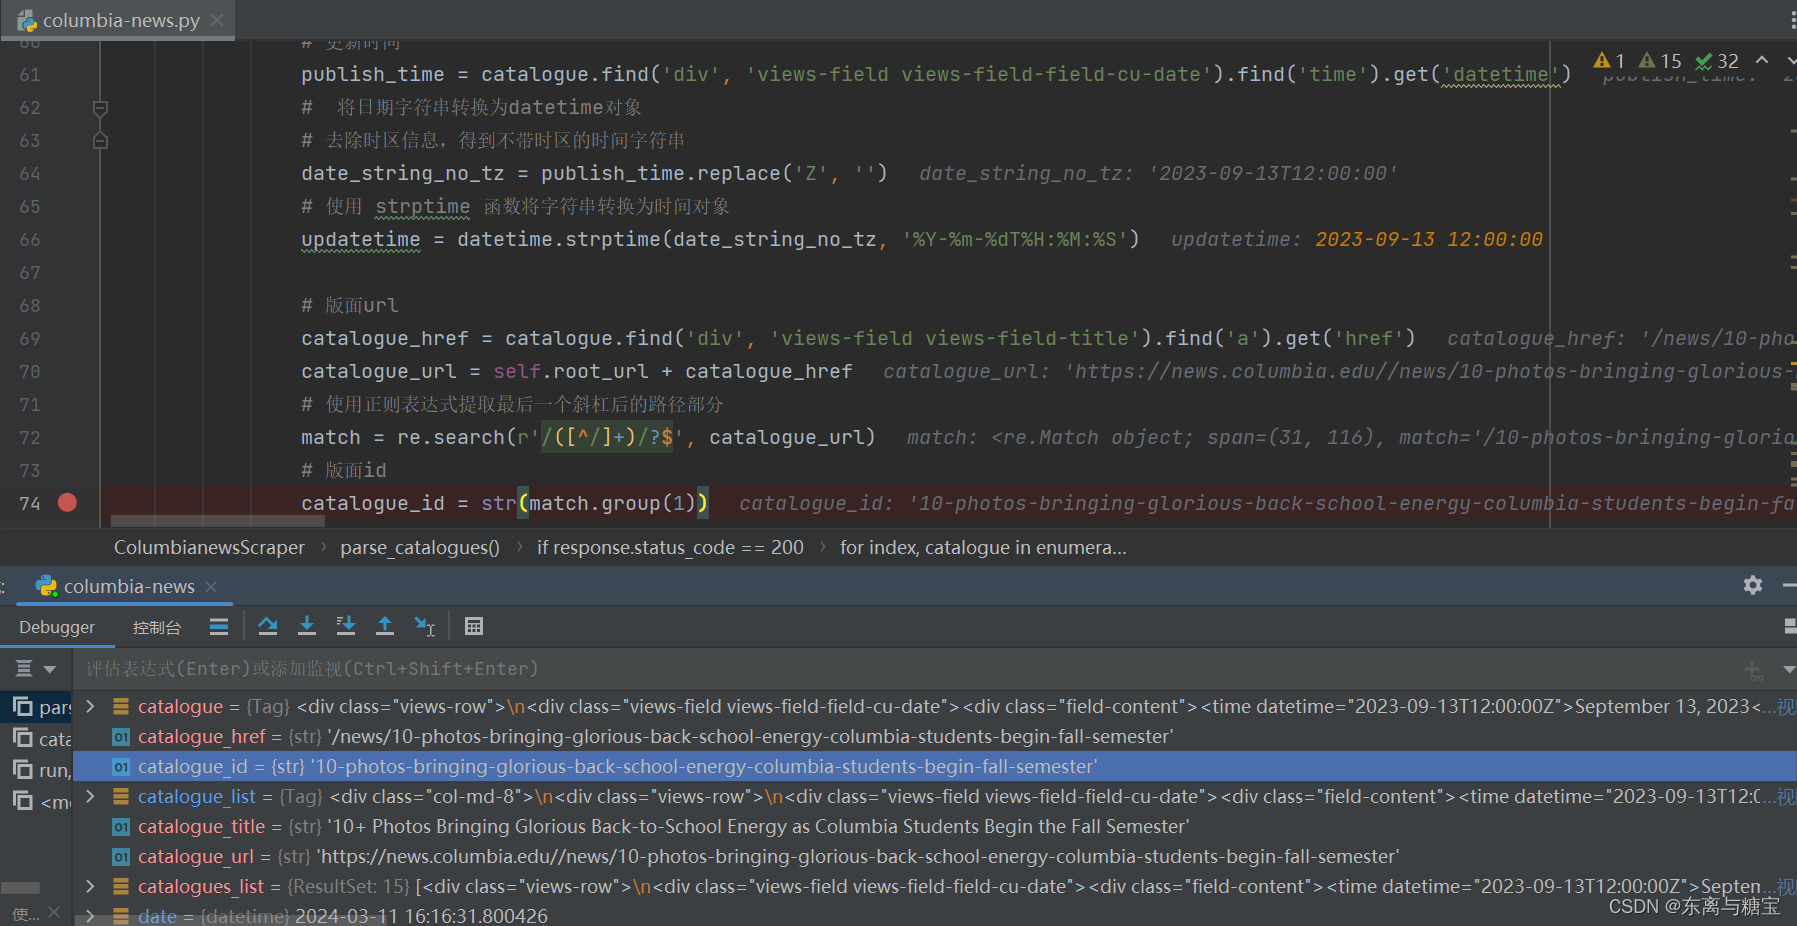Click the yellow warning indicator showing 1
The height and width of the screenshot is (926, 1797).
pos(1609,61)
